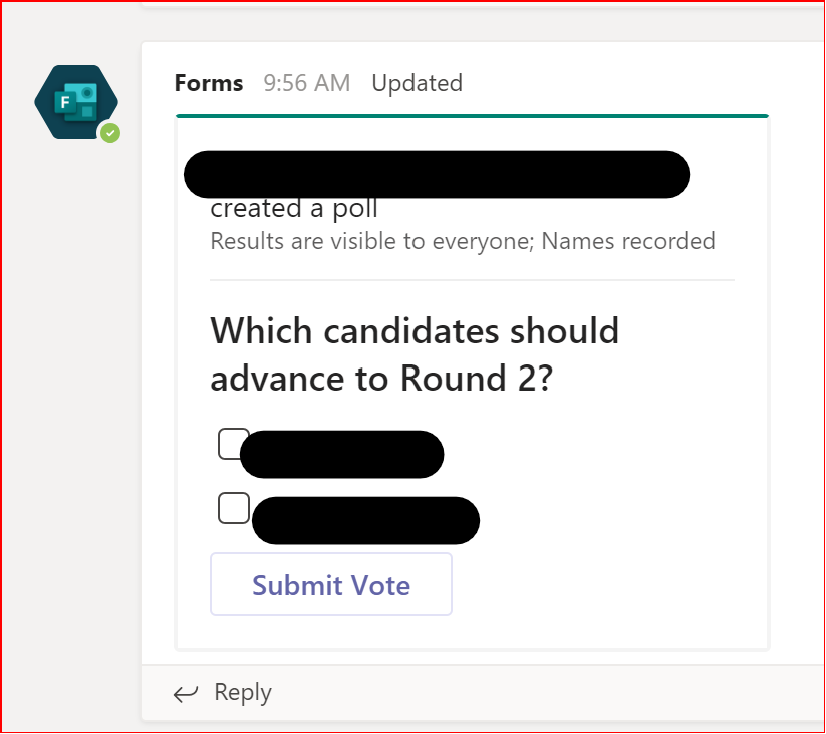Click the reply arrow icon
Image resolution: width=826 pixels, height=734 pixels.
tap(186, 692)
